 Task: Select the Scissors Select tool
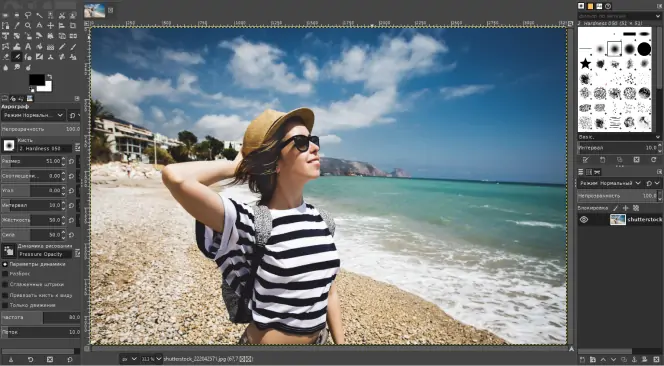pos(62,15)
